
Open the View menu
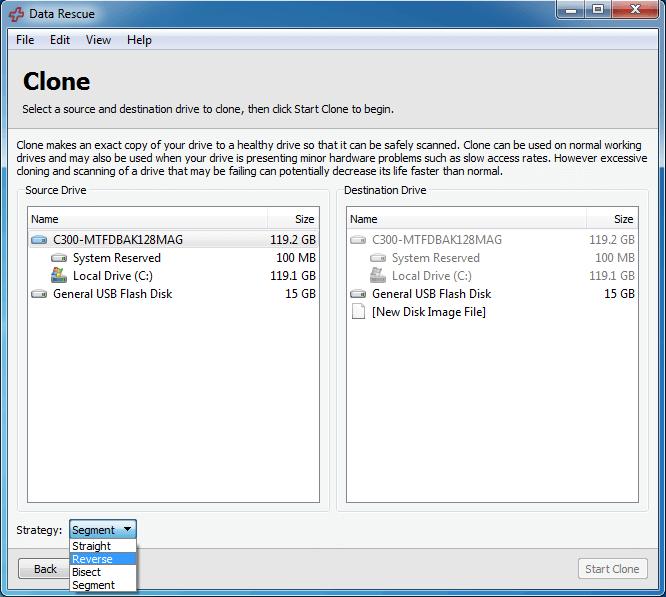(99, 40)
